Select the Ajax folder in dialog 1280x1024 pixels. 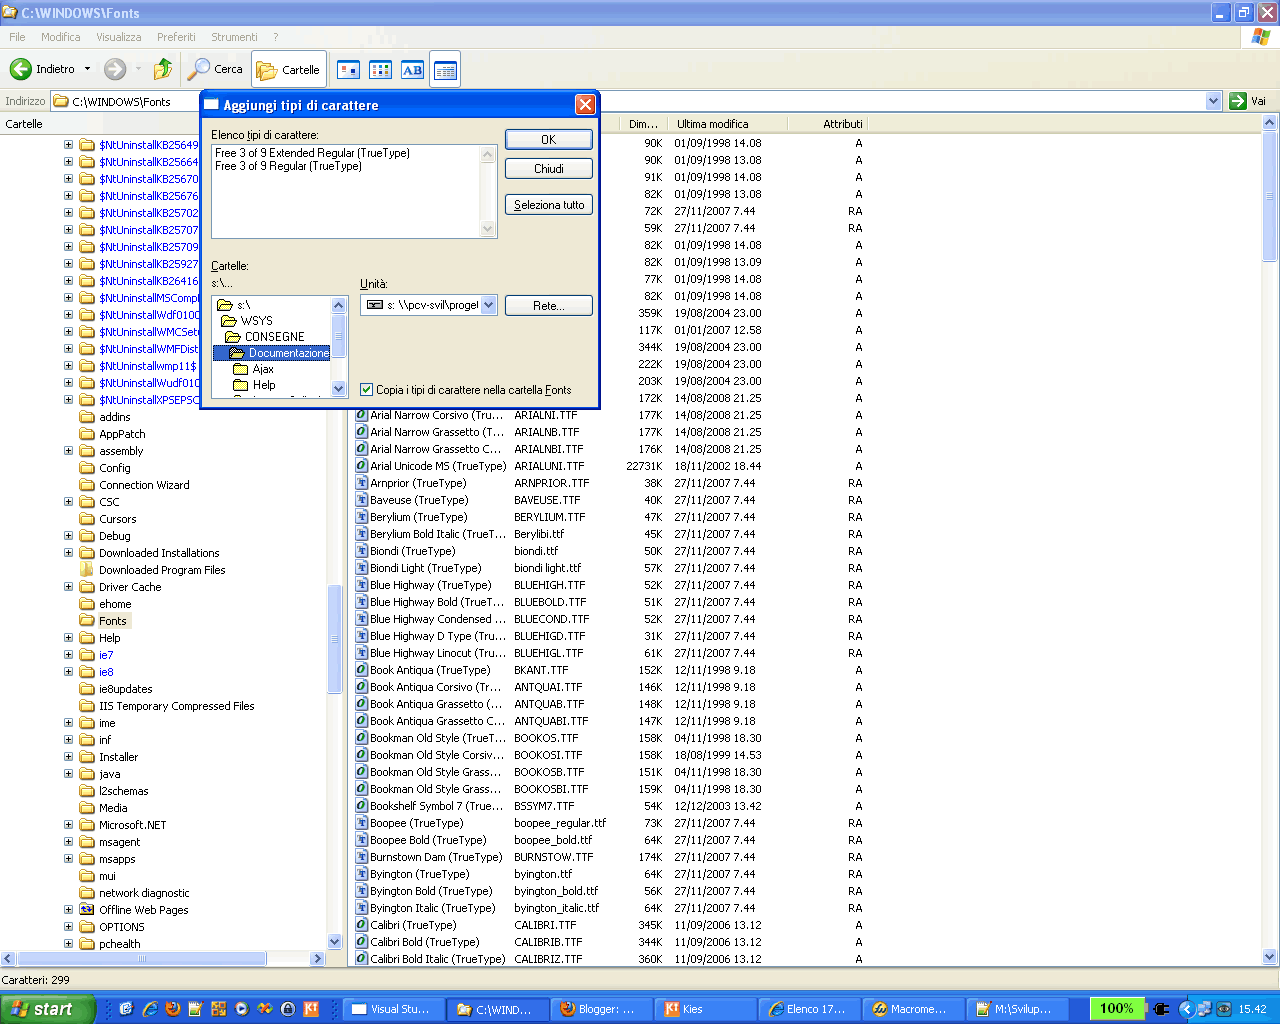coord(254,369)
